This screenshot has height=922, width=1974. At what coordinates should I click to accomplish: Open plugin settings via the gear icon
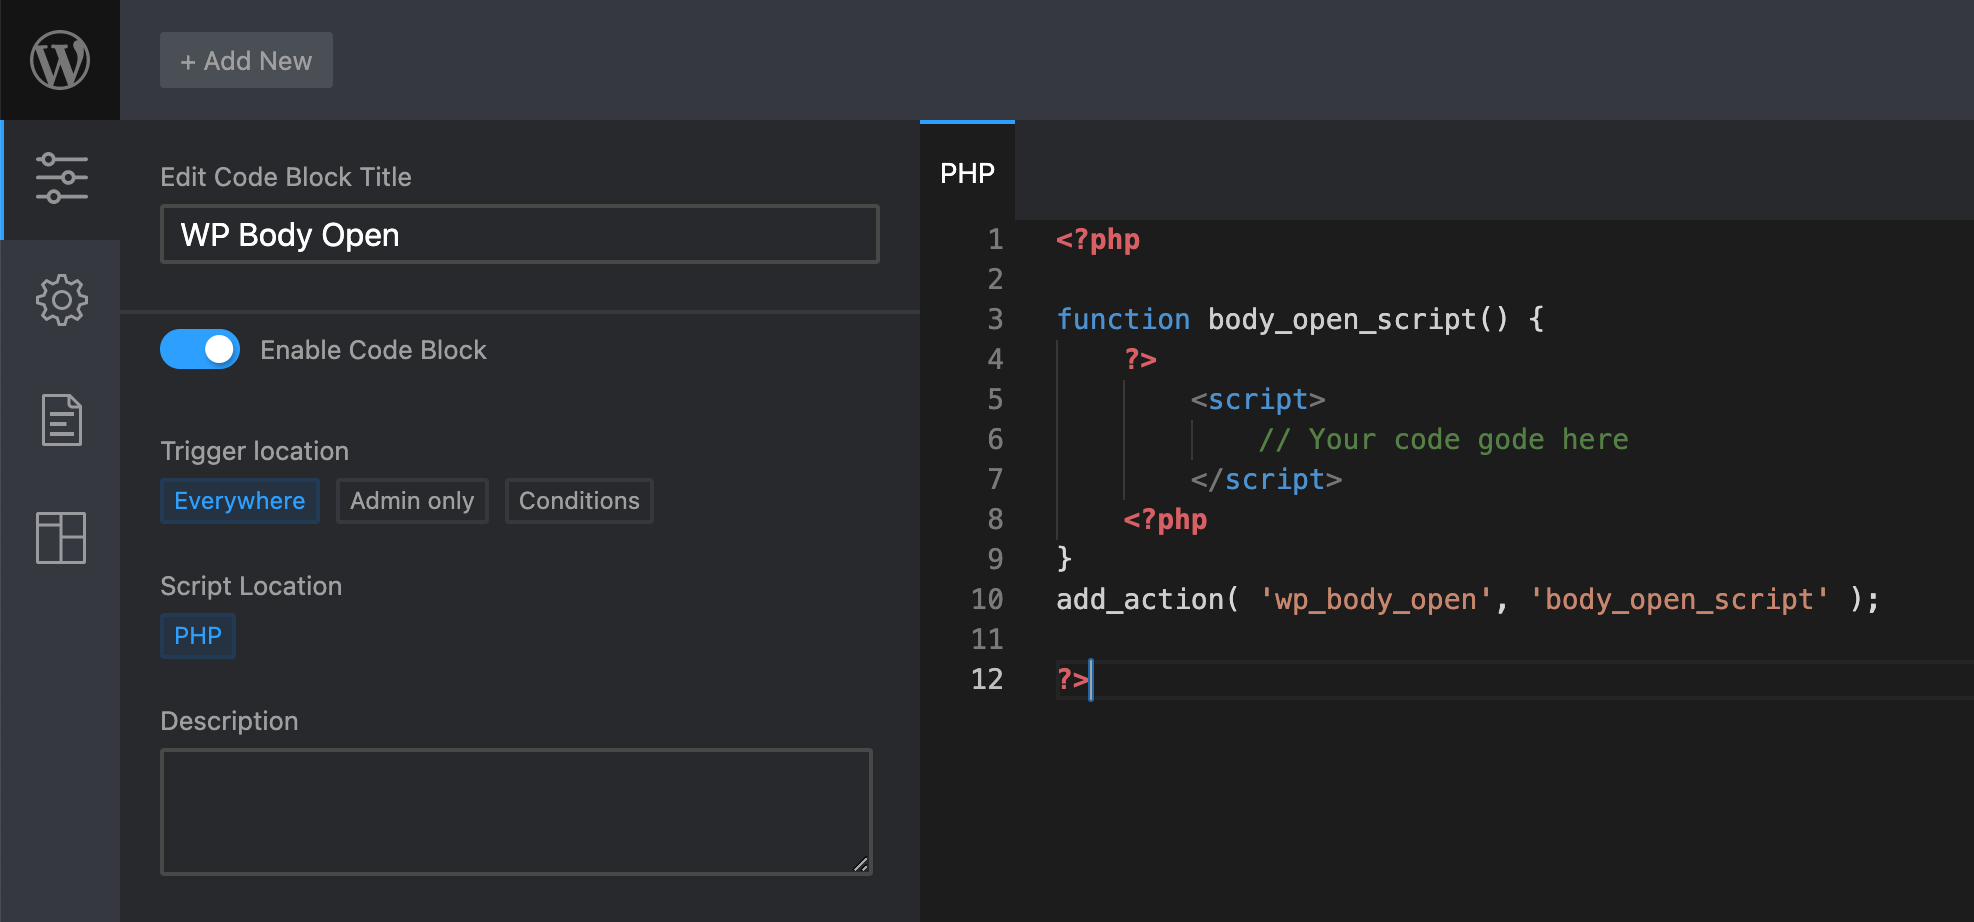tap(62, 300)
